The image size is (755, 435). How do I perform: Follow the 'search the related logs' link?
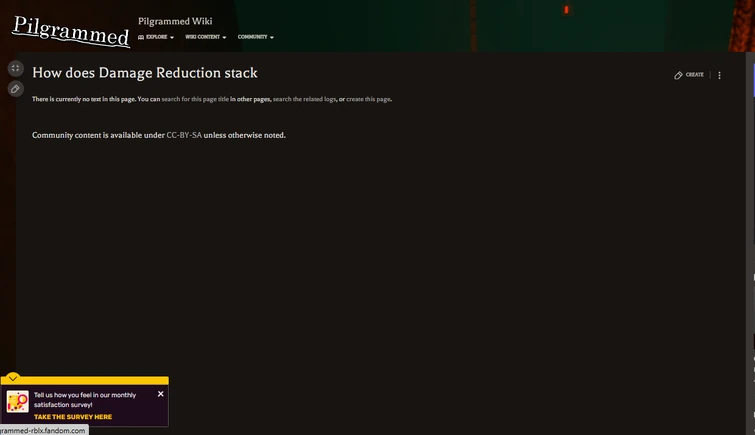pyautogui.click(x=304, y=99)
